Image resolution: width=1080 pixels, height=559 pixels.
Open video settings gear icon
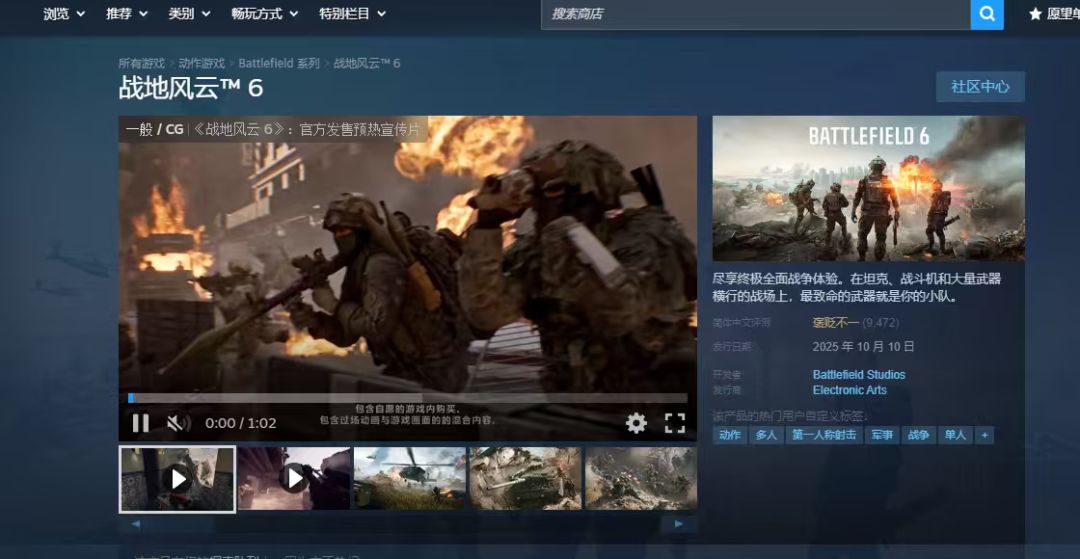(x=636, y=423)
